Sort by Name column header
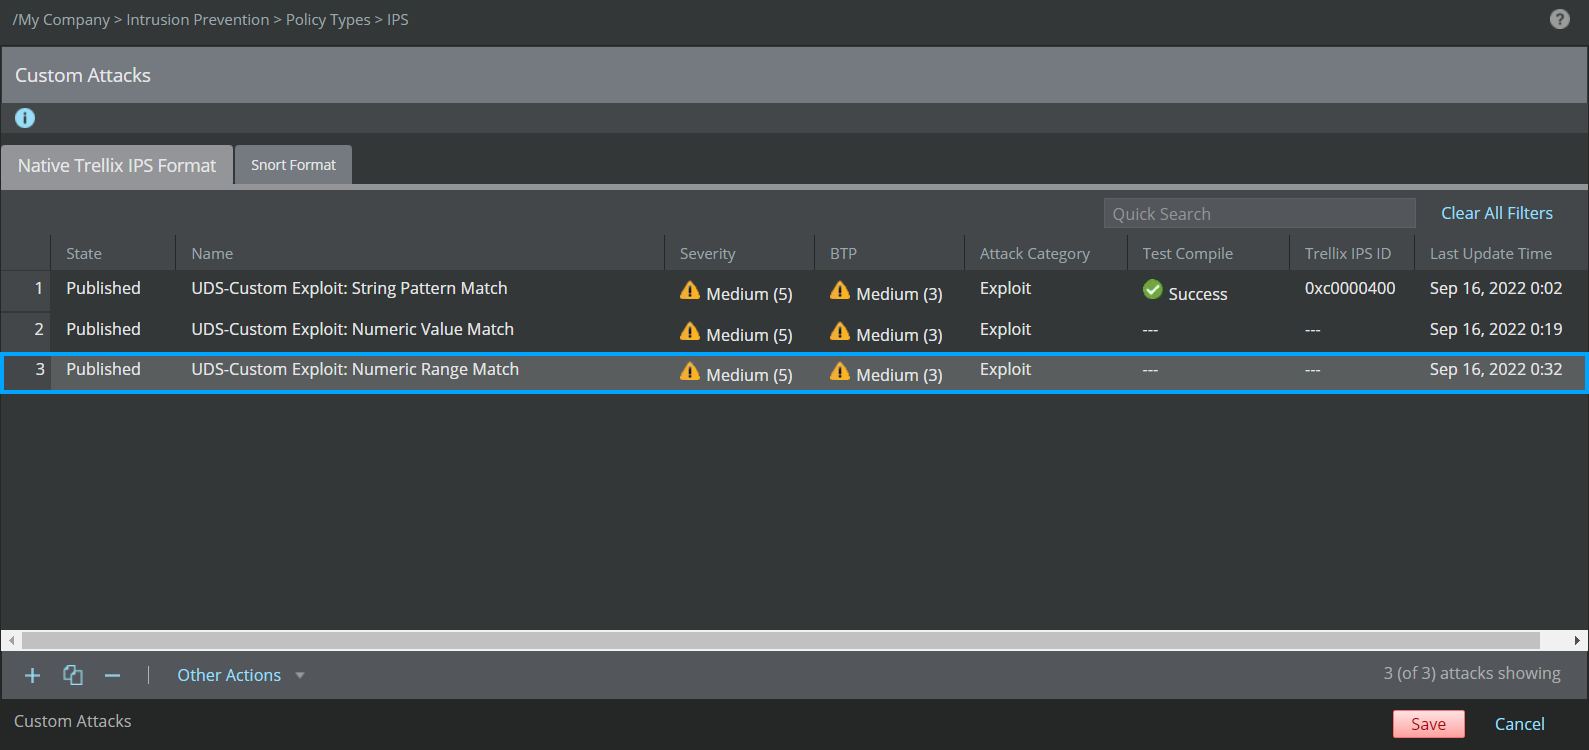The image size is (1589, 750). [x=420, y=253]
